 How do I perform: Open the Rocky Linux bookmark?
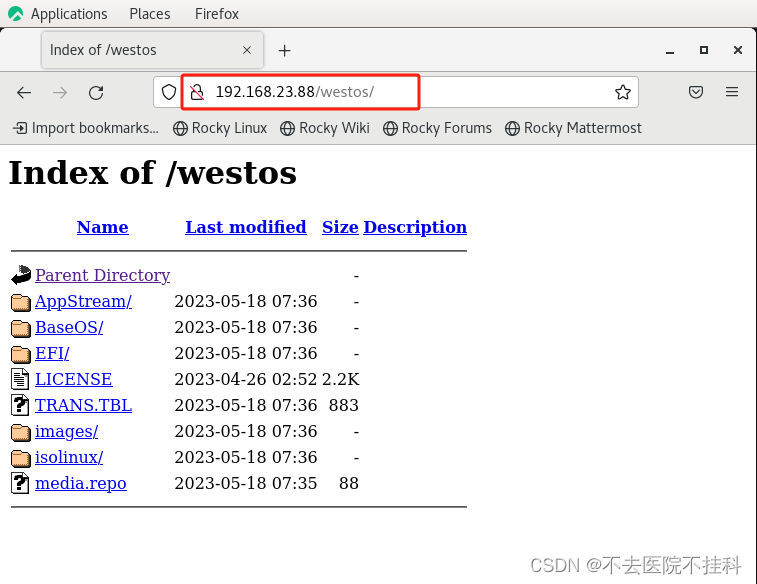[220, 128]
